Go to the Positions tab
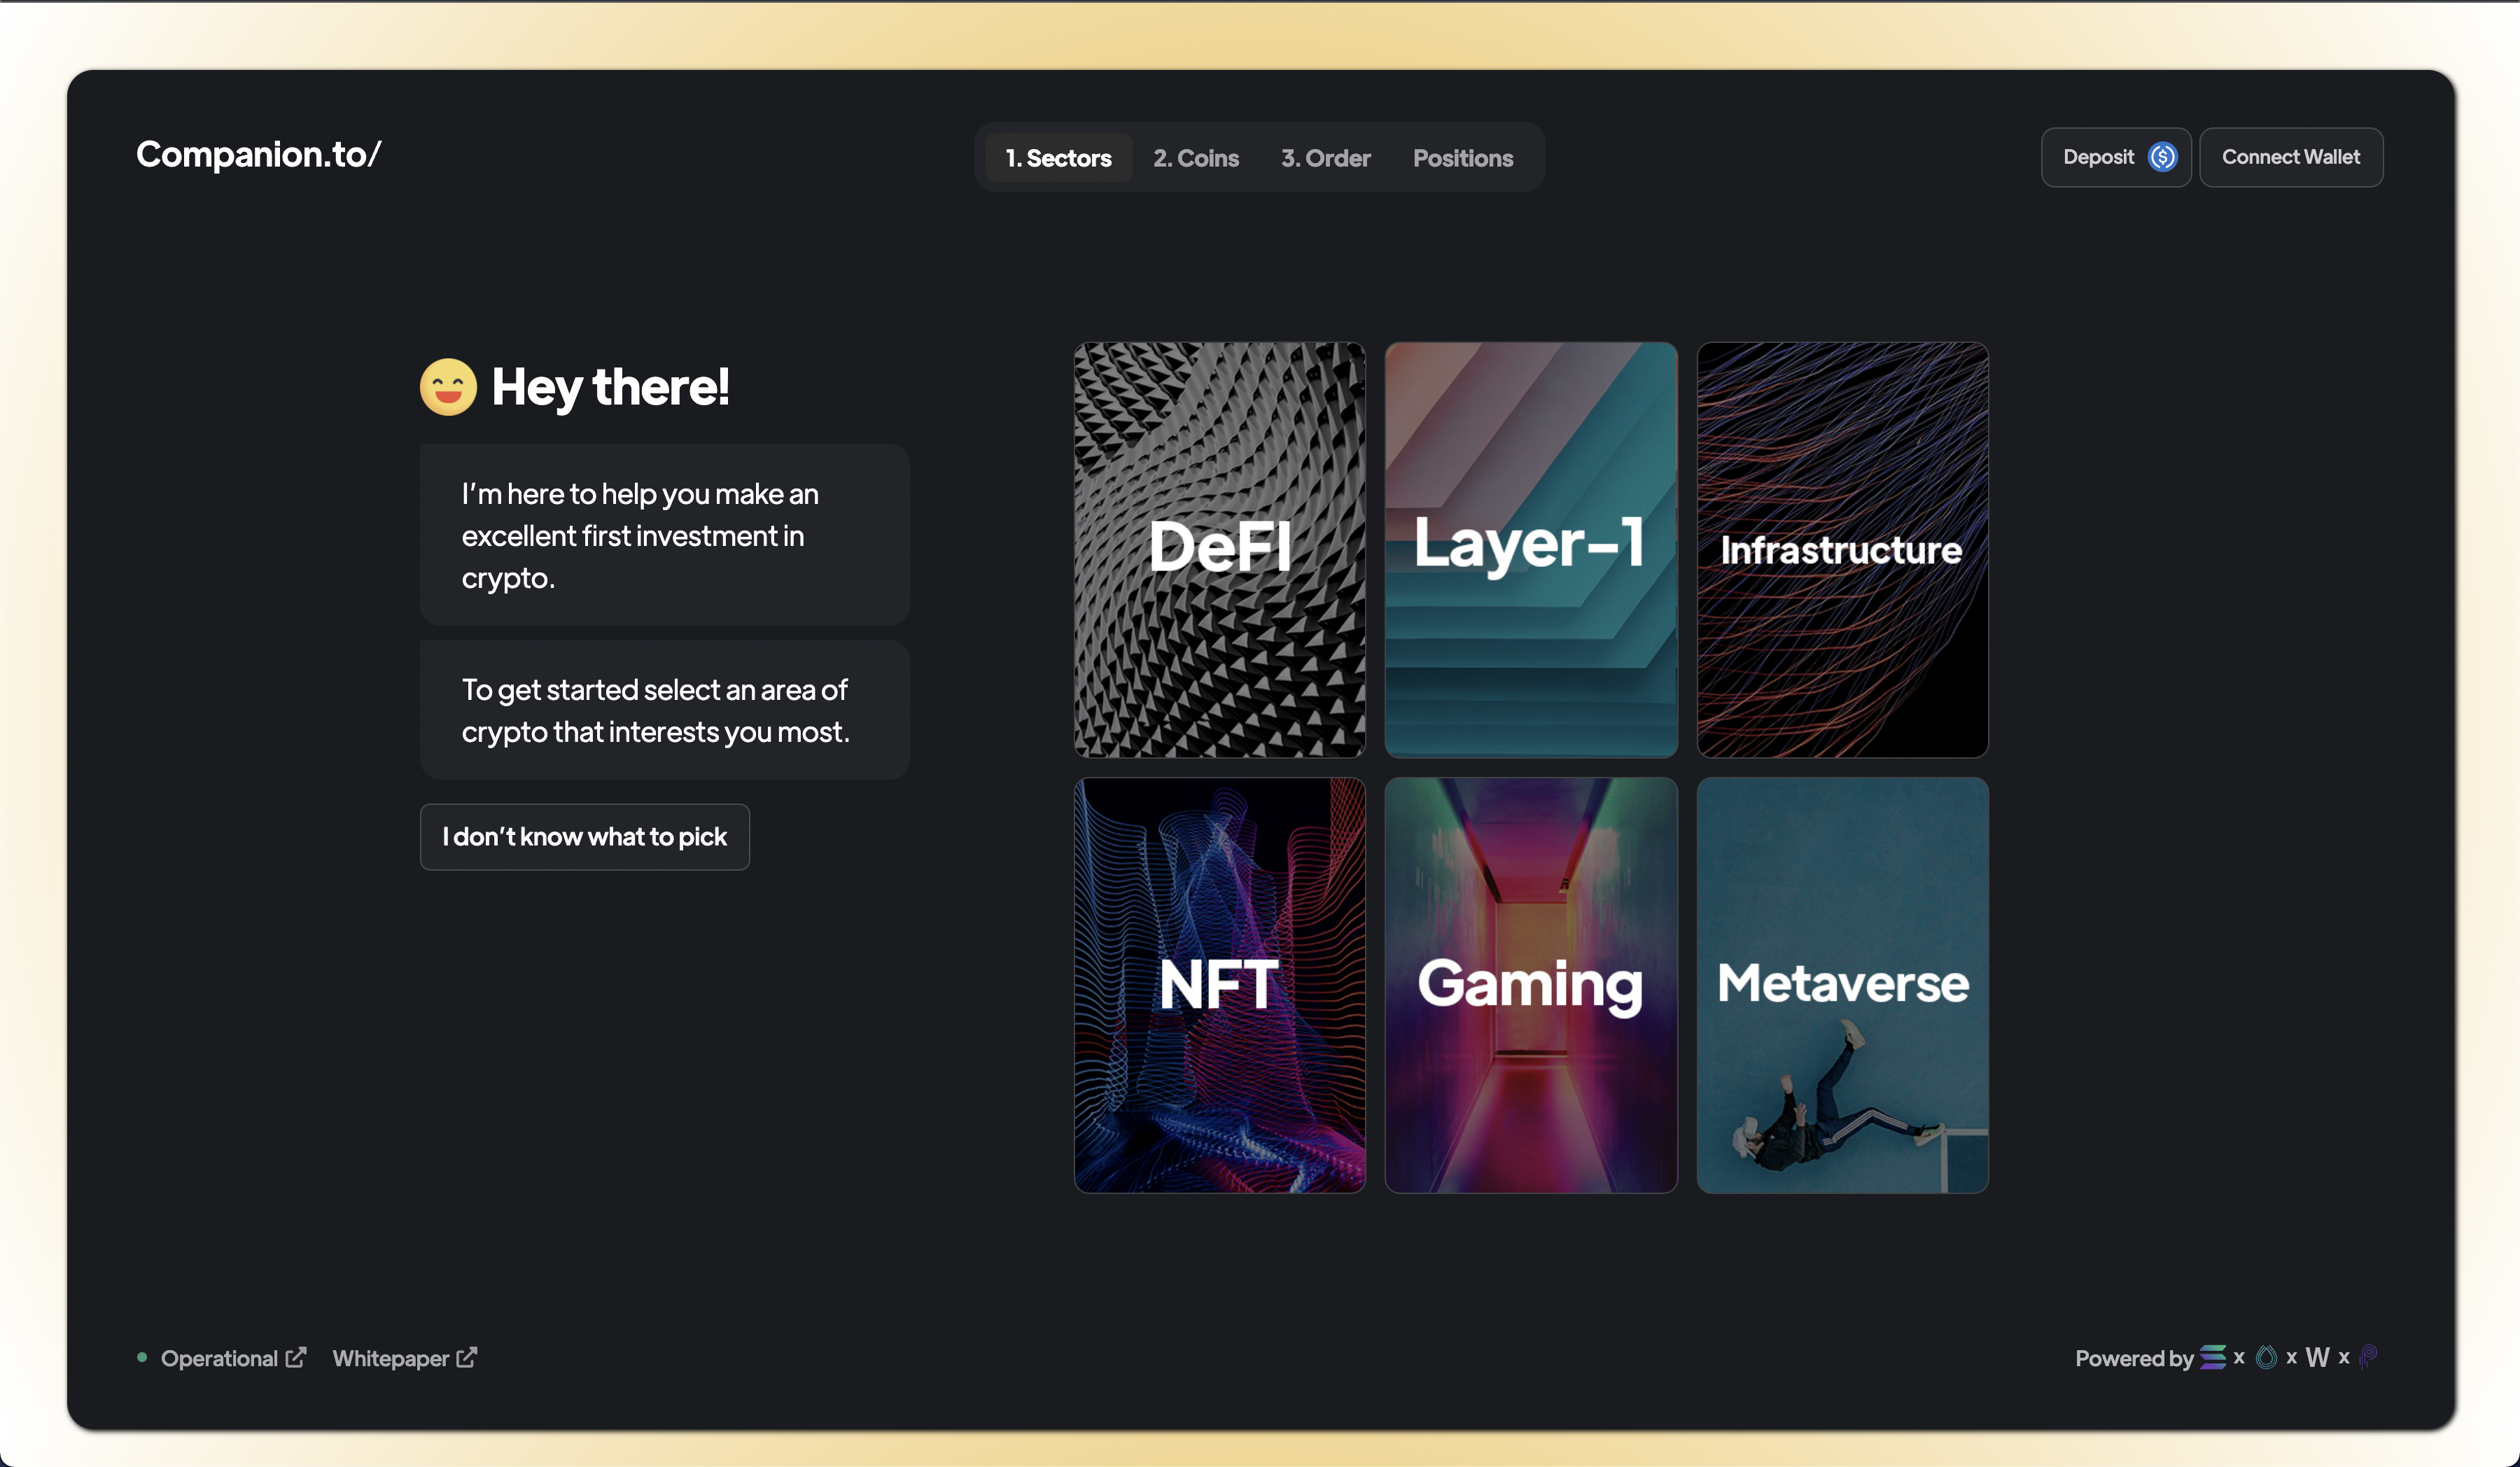 tap(1462, 158)
